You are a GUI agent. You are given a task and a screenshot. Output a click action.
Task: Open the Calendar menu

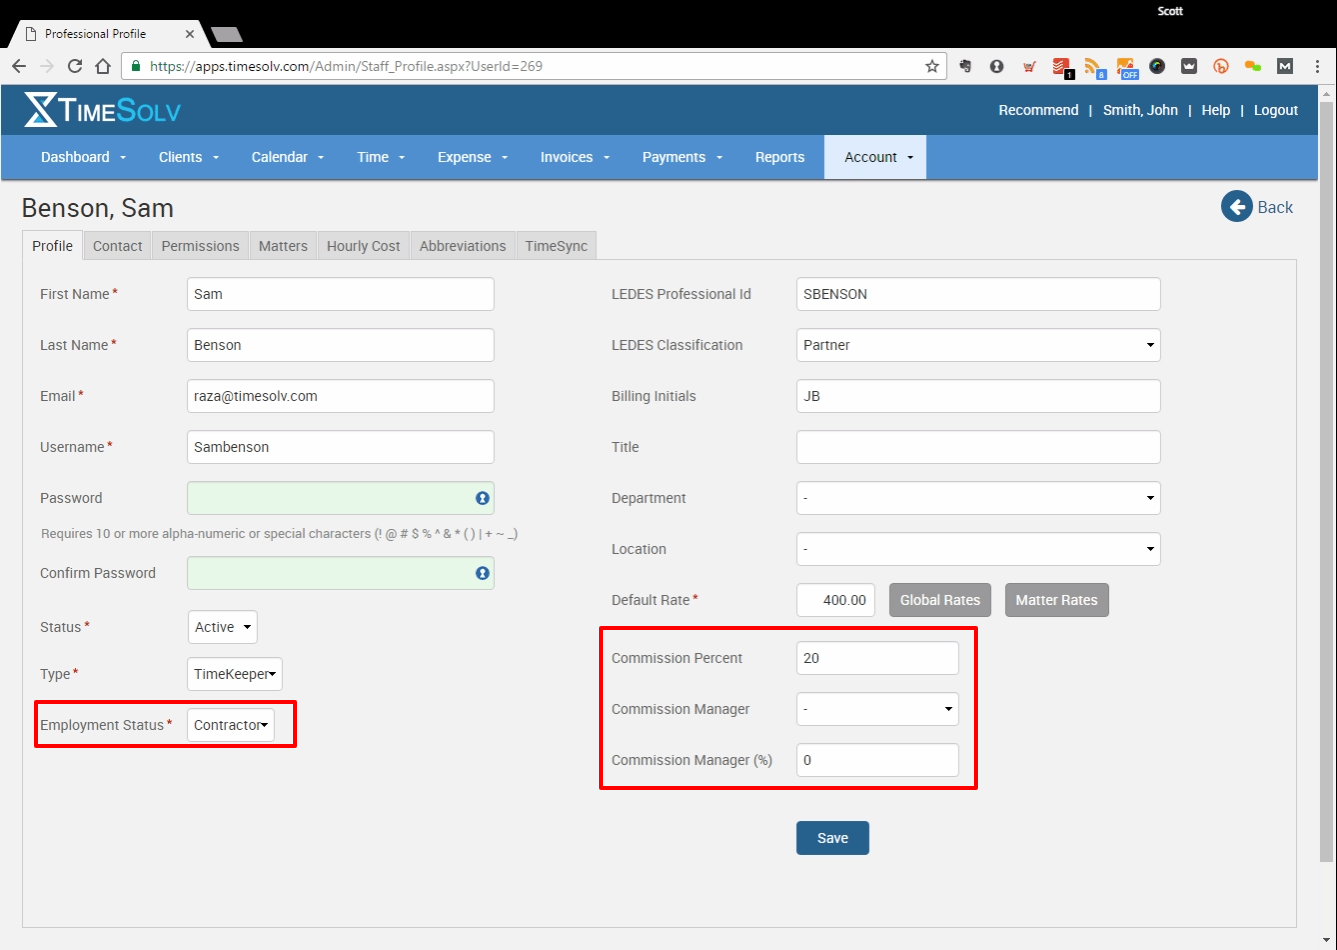[288, 157]
